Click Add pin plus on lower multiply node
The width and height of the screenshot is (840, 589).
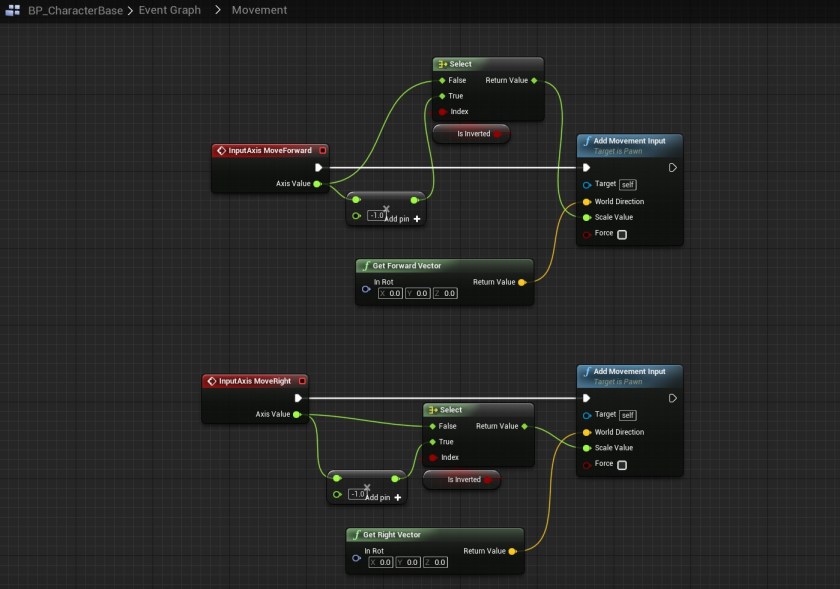[397, 497]
